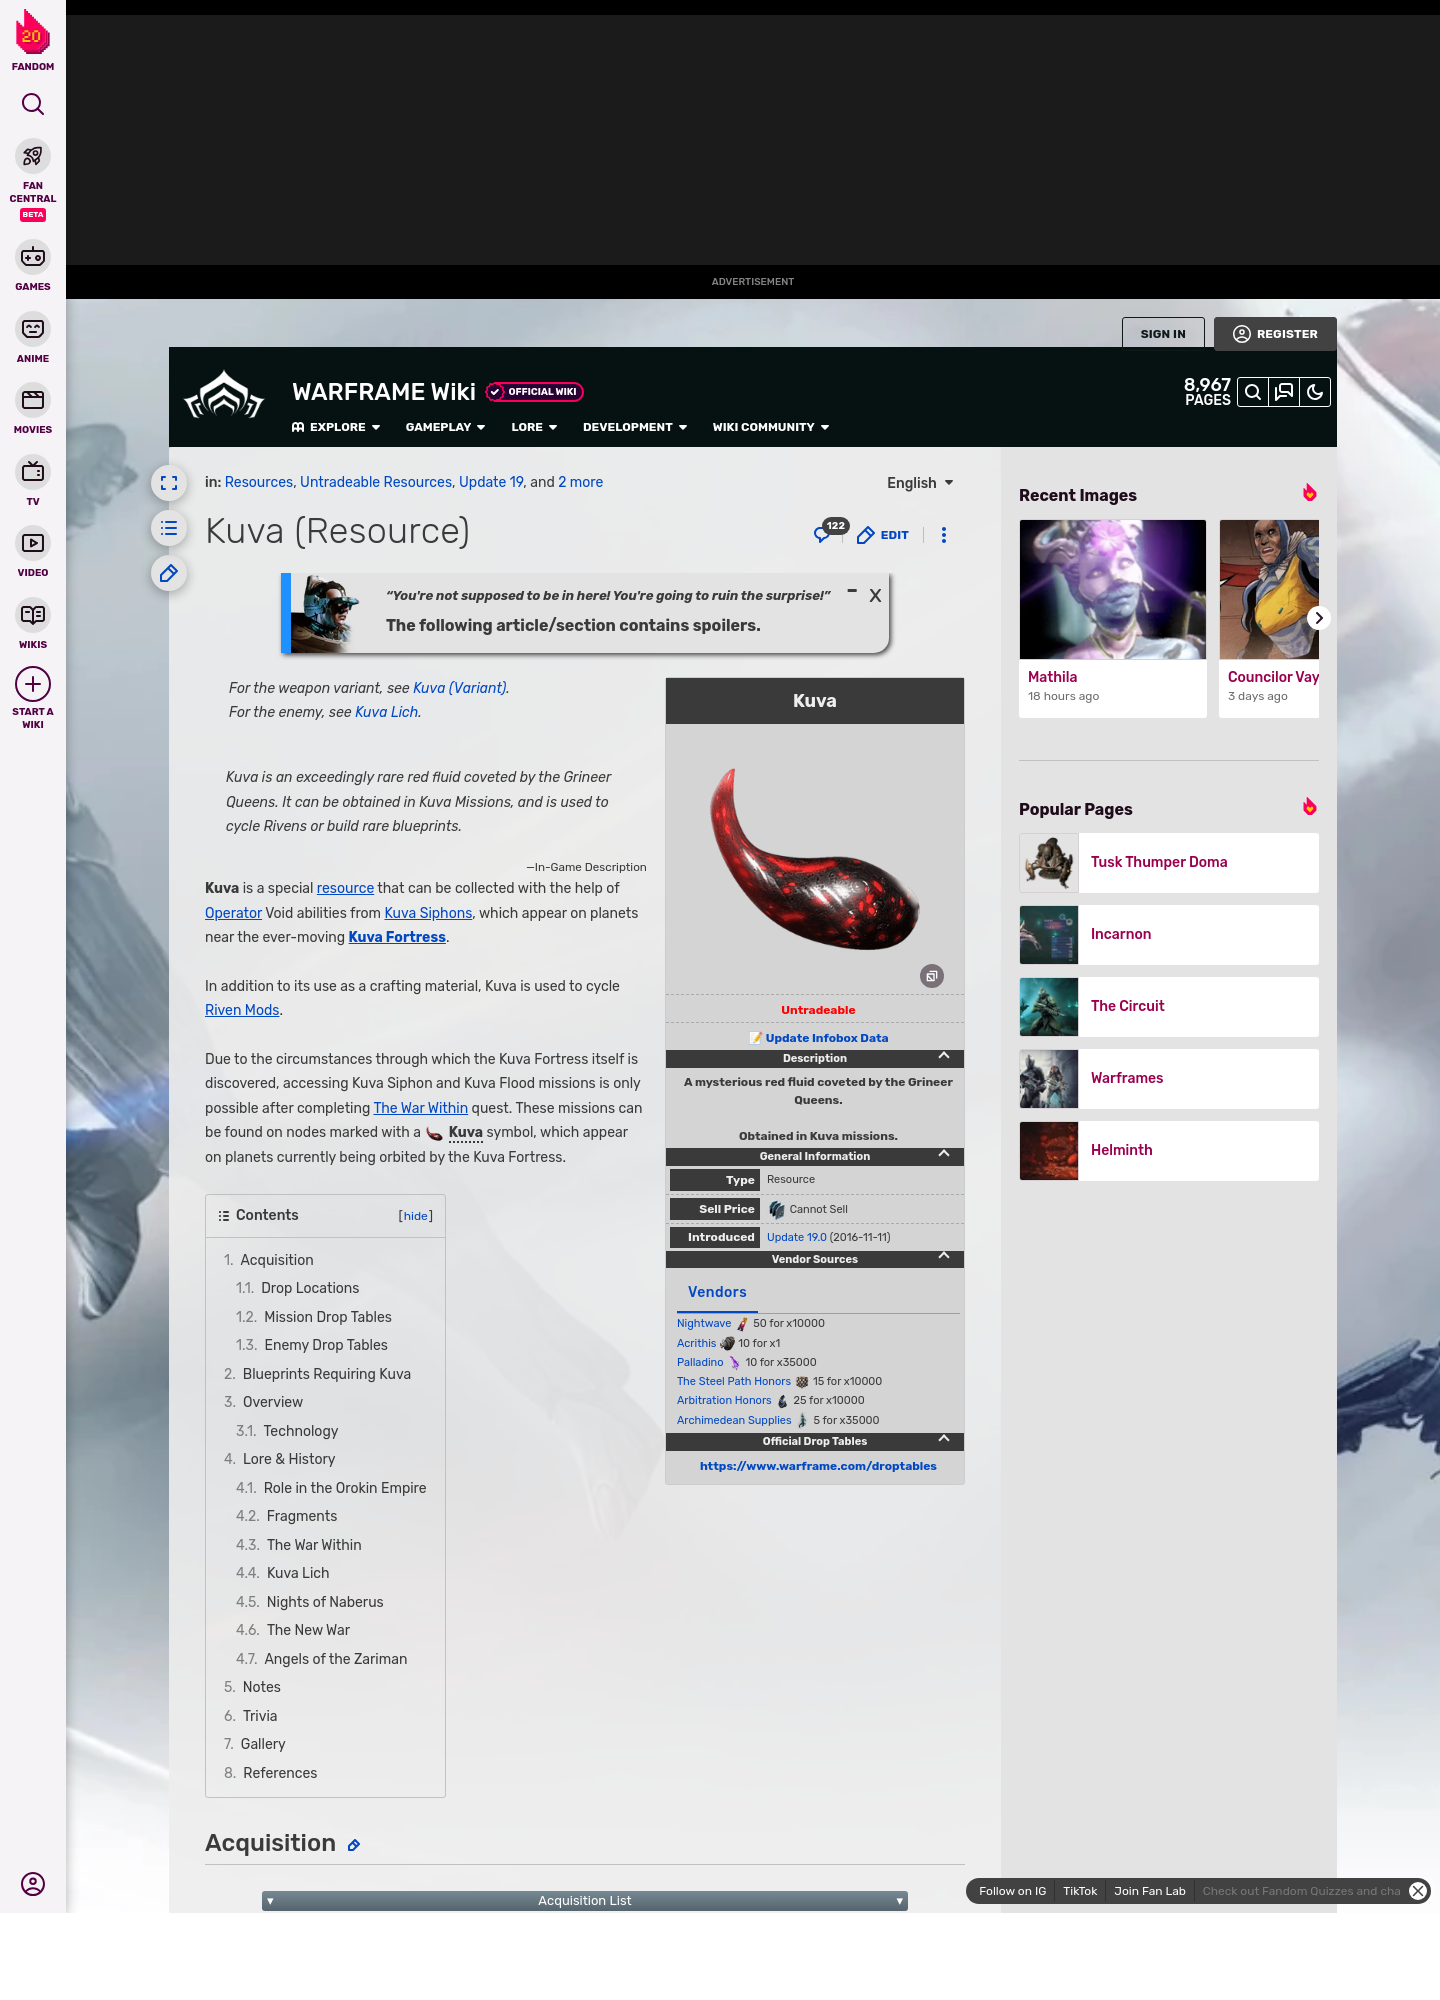The width and height of the screenshot is (1440, 2000).
Task: Click the wiki header search icon
Action: [1253, 392]
